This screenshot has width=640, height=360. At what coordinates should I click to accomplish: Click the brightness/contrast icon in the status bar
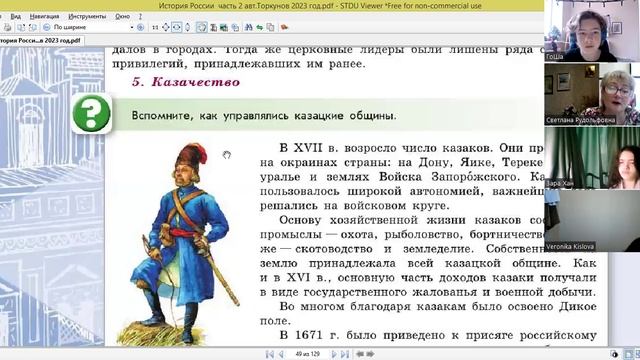[614, 354]
